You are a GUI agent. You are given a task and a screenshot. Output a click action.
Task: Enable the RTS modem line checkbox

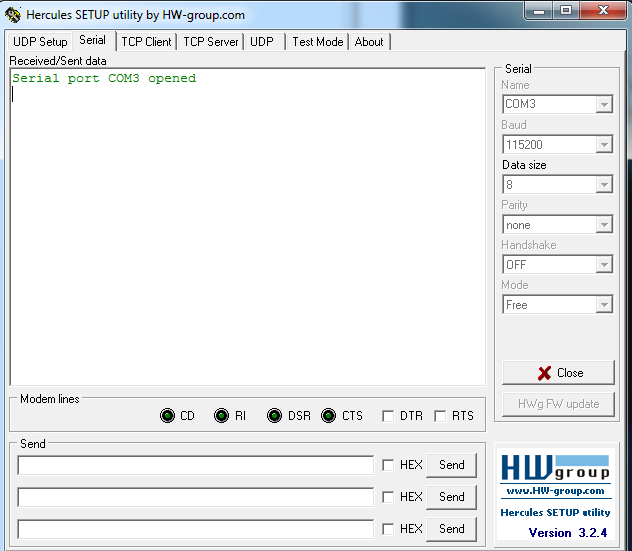(x=440, y=416)
